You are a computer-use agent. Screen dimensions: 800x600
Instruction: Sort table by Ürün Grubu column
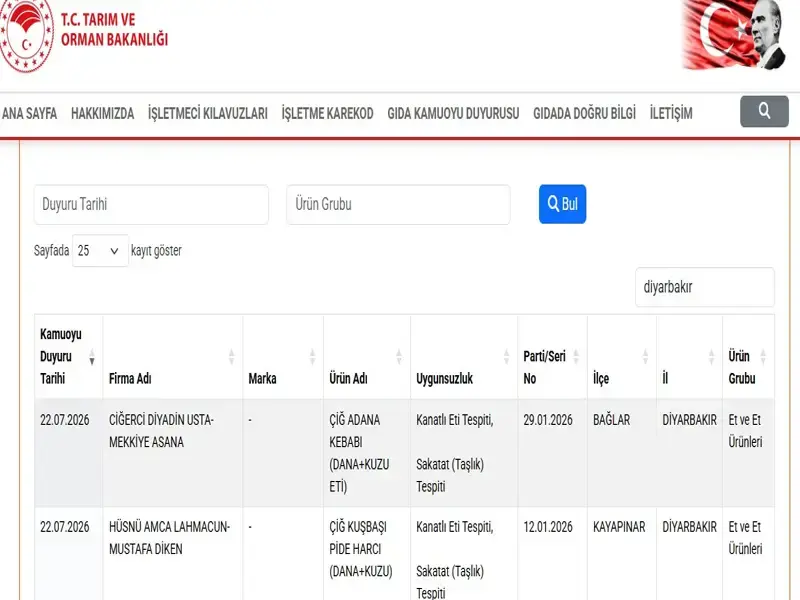point(748,357)
